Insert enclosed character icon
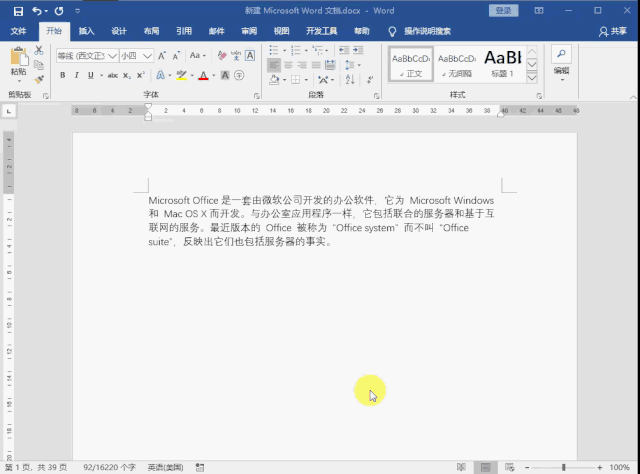Image resolution: width=640 pixels, height=474 pixels. pyautogui.click(x=239, y=75)
